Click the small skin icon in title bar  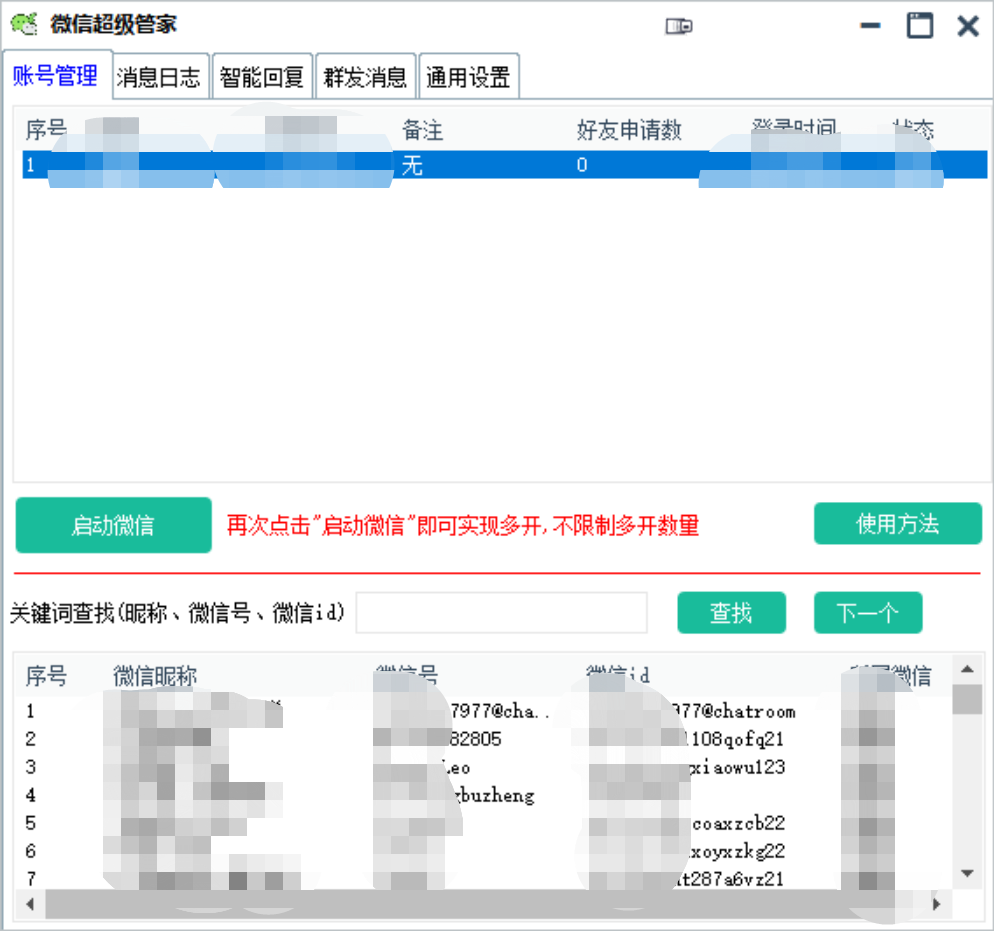[679, 26]
